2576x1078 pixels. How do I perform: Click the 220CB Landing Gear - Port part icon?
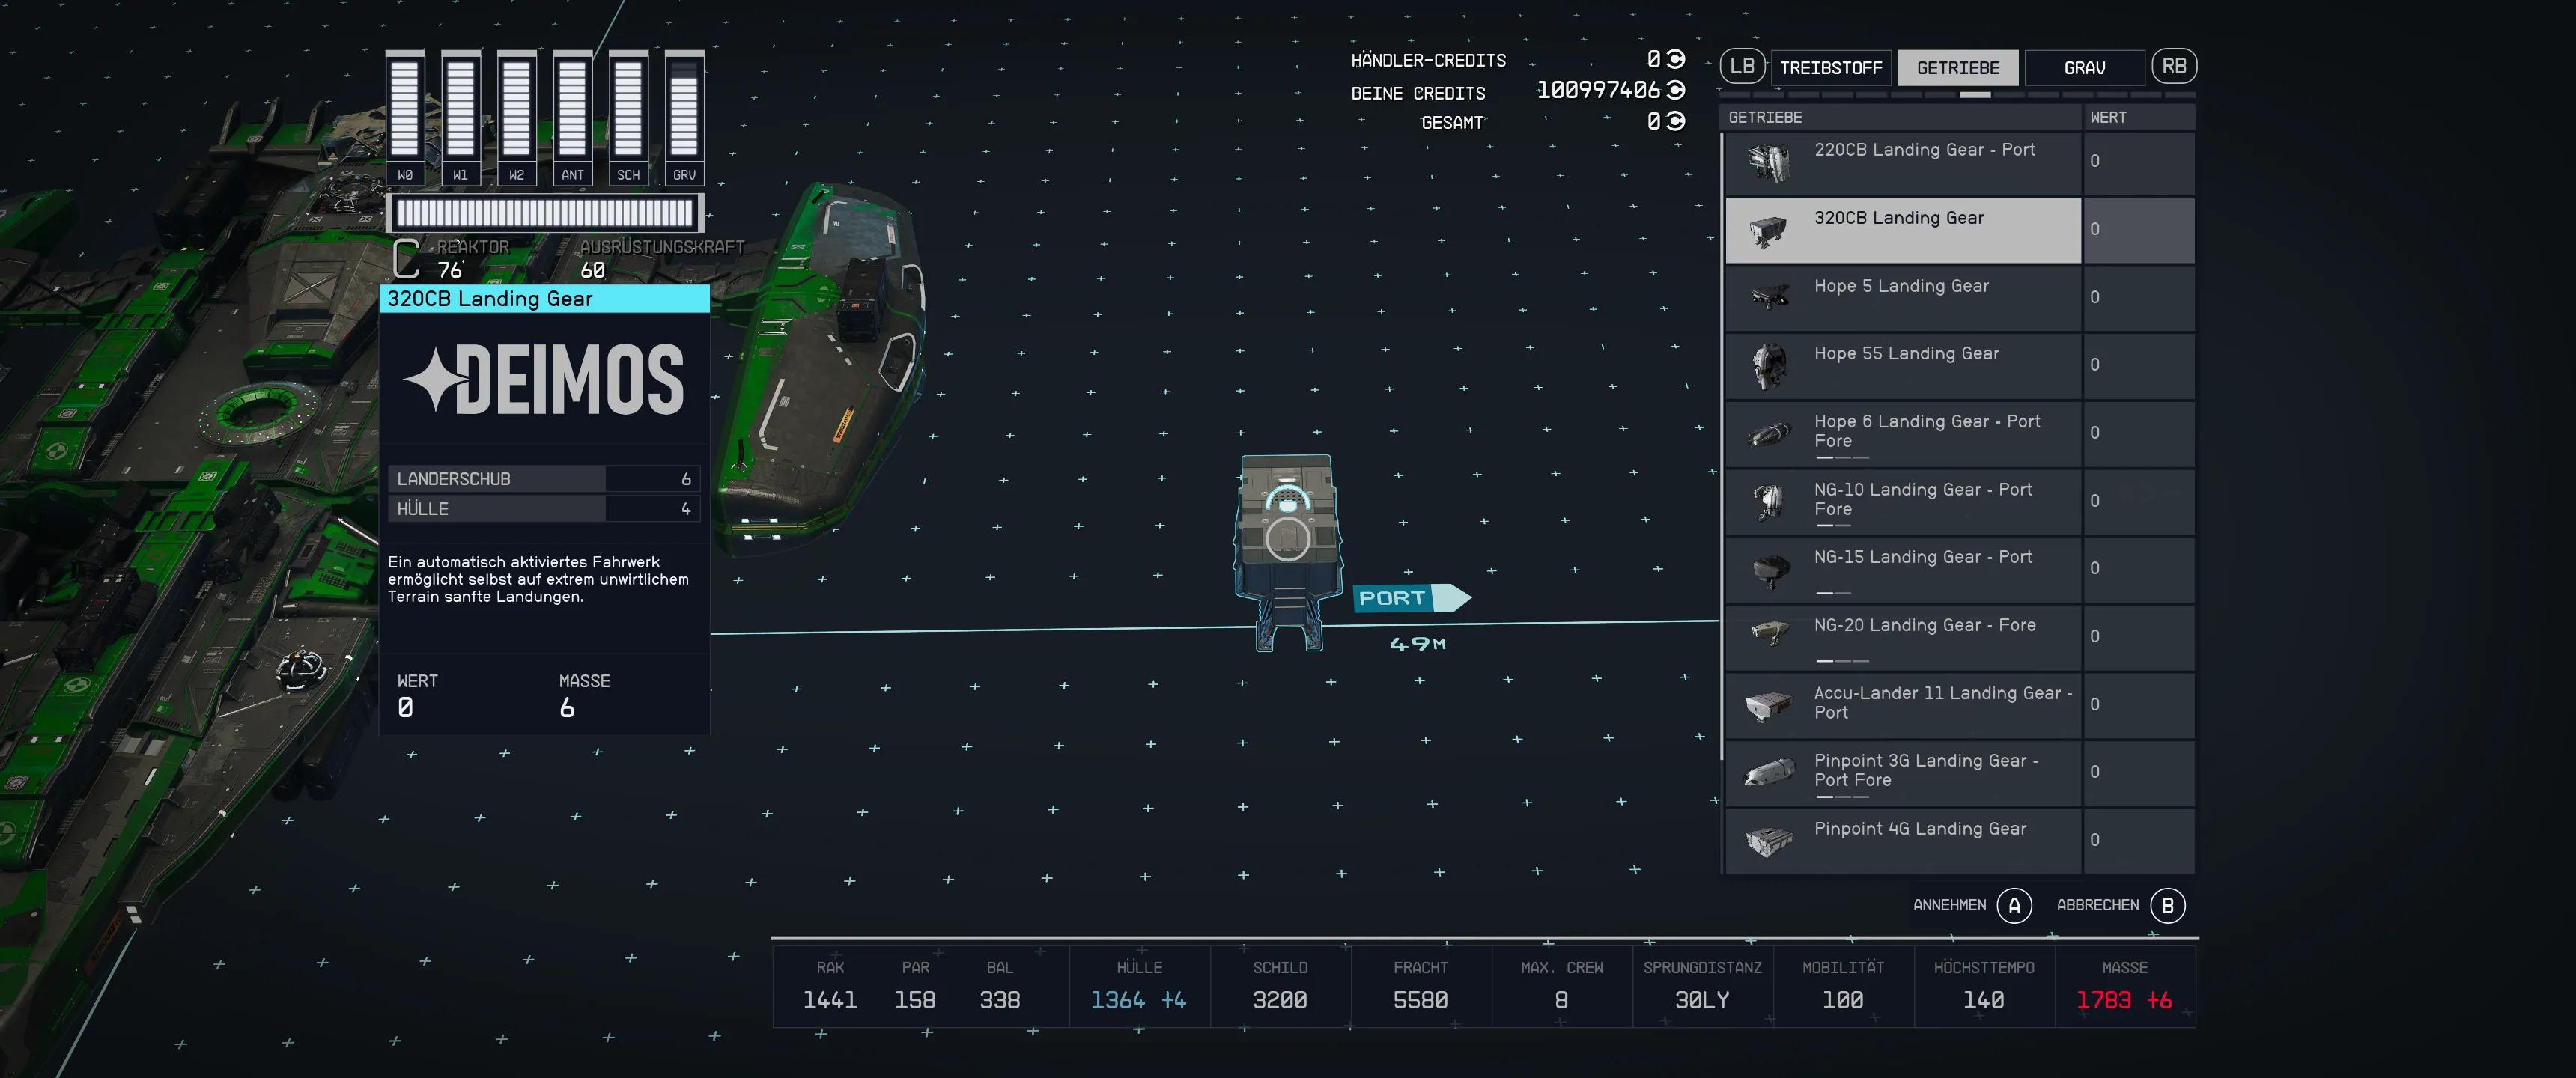[x=1768, y=163]
